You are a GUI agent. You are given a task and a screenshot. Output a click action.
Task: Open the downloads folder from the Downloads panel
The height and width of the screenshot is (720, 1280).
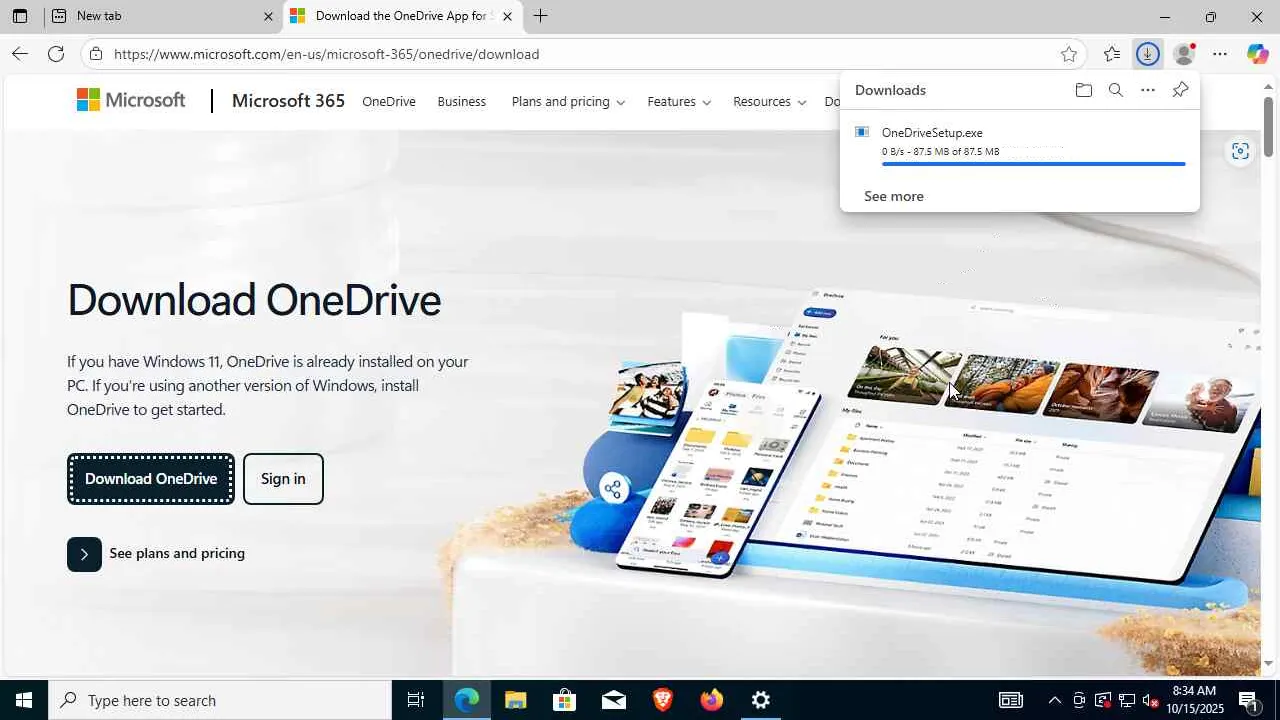1084,90
